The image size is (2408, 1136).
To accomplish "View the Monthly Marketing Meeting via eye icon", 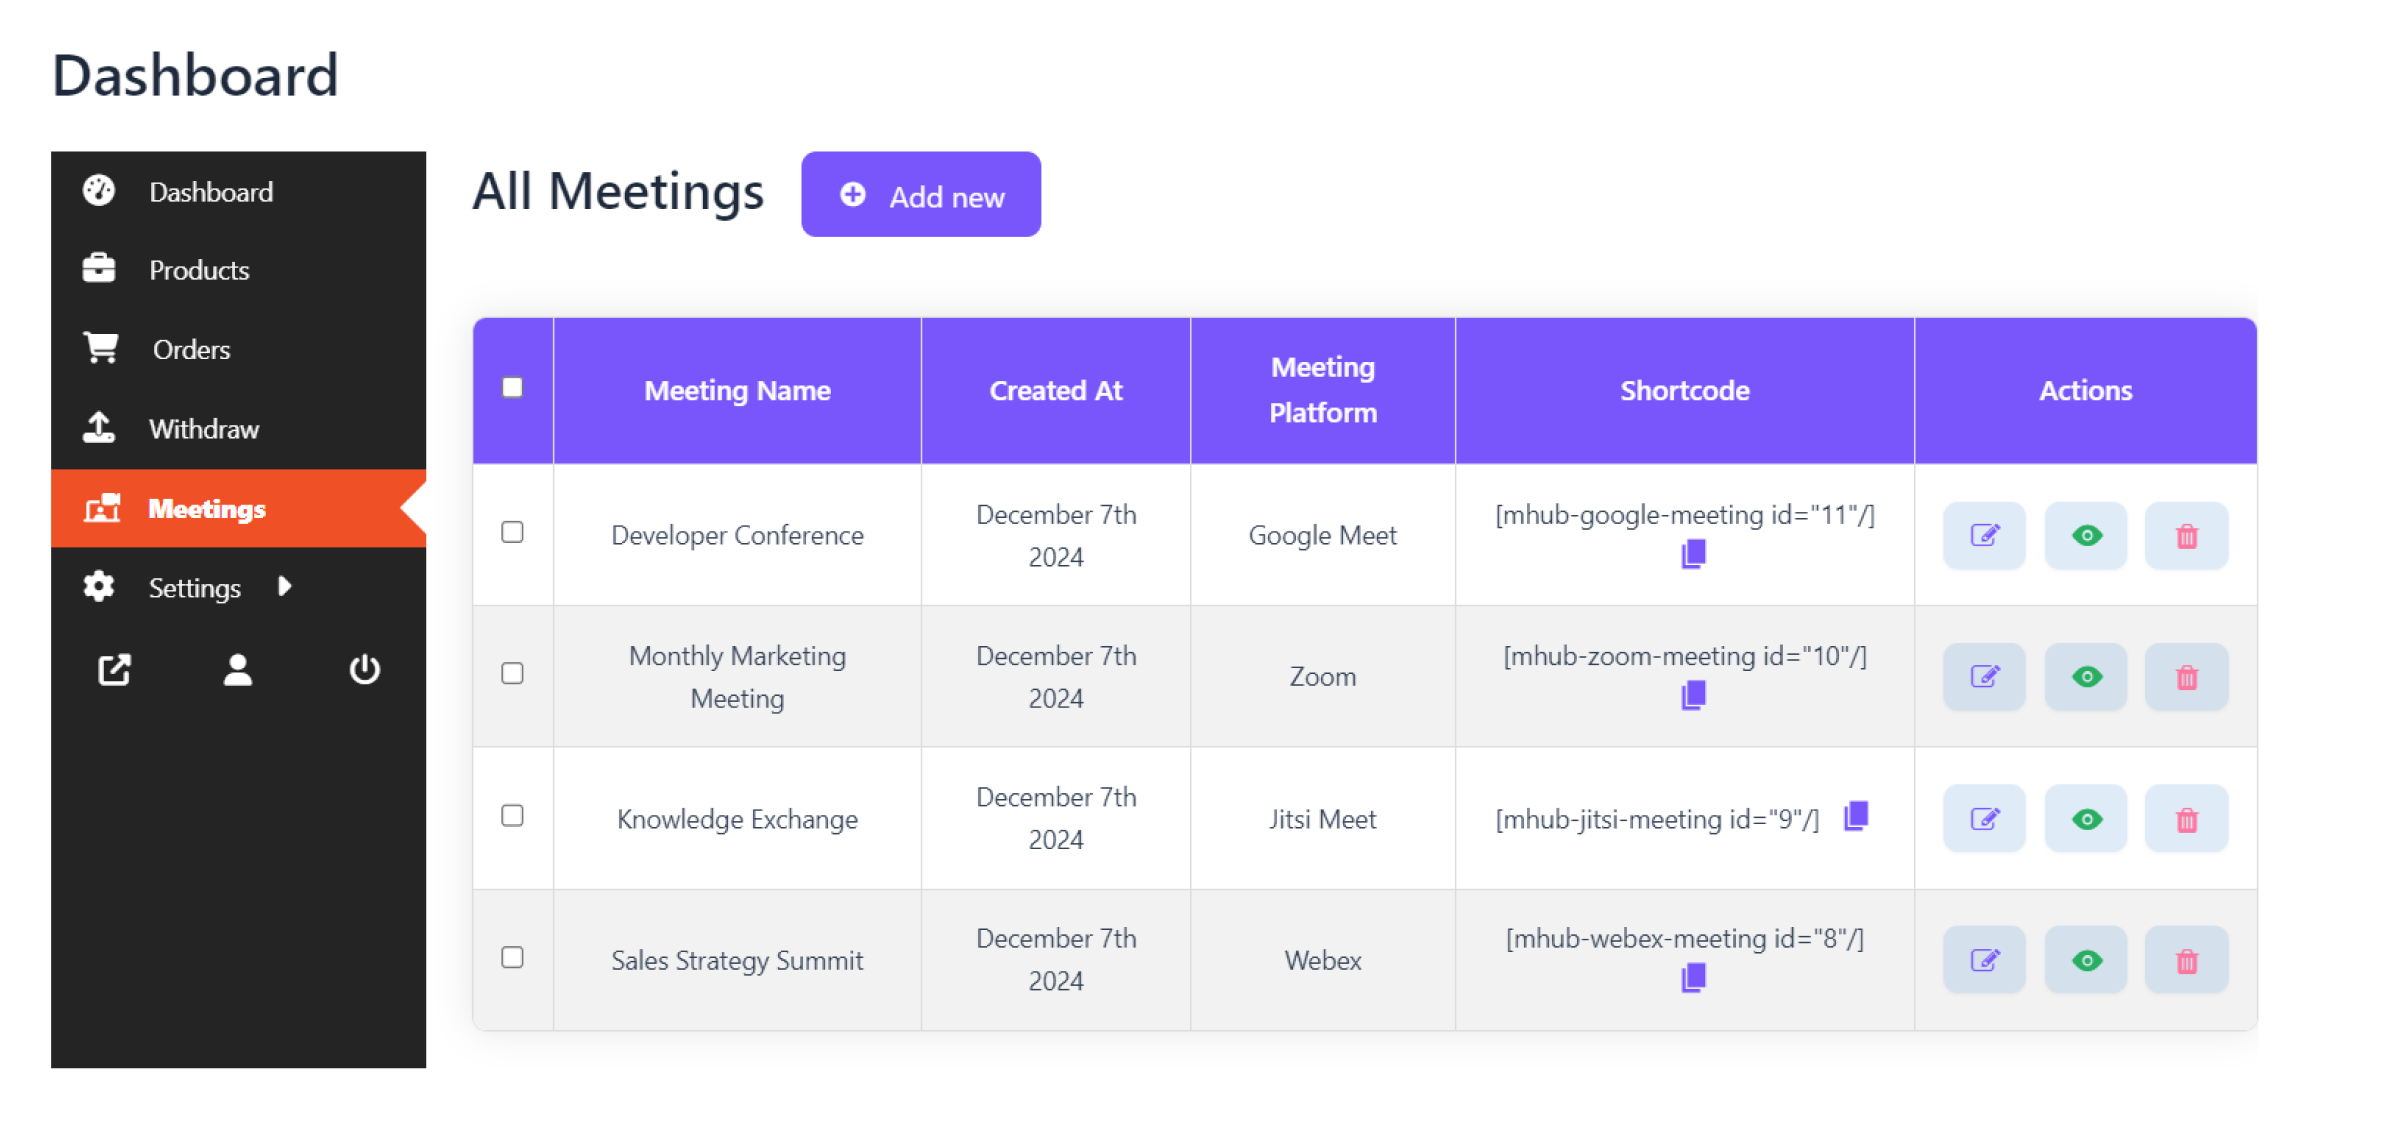I will point(2085,677).
